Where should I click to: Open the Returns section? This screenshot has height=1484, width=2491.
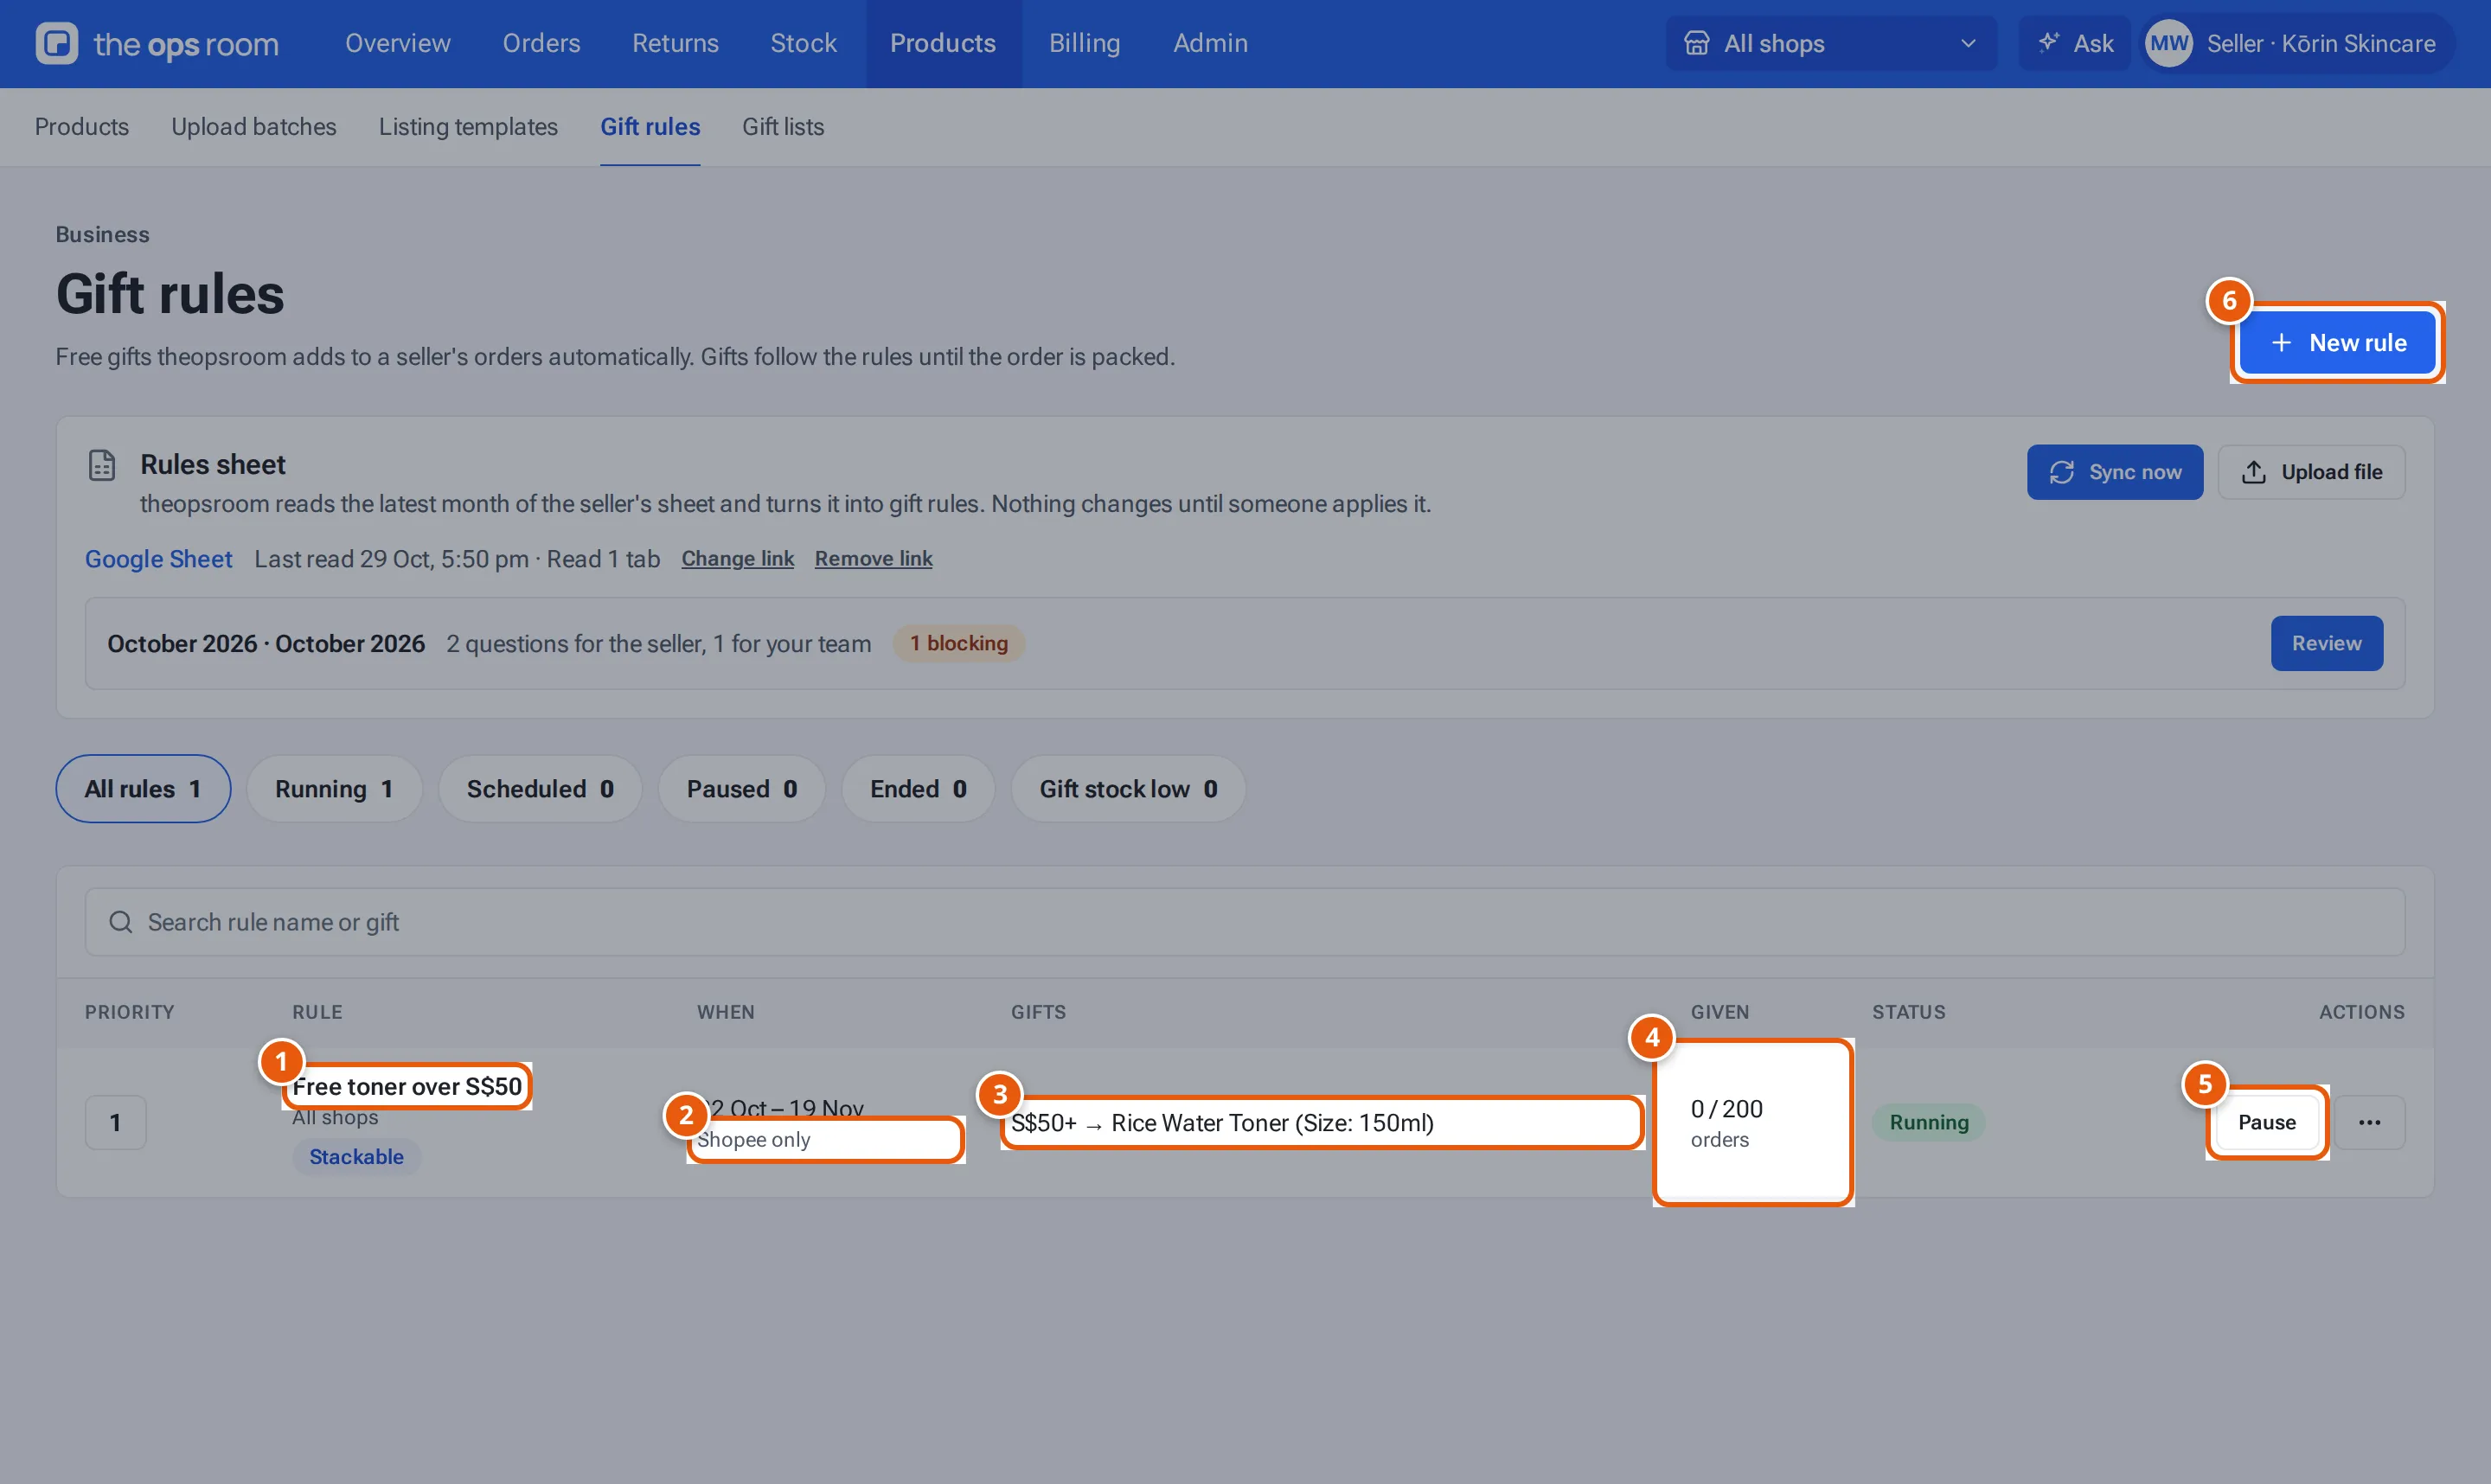coord(675,43)
